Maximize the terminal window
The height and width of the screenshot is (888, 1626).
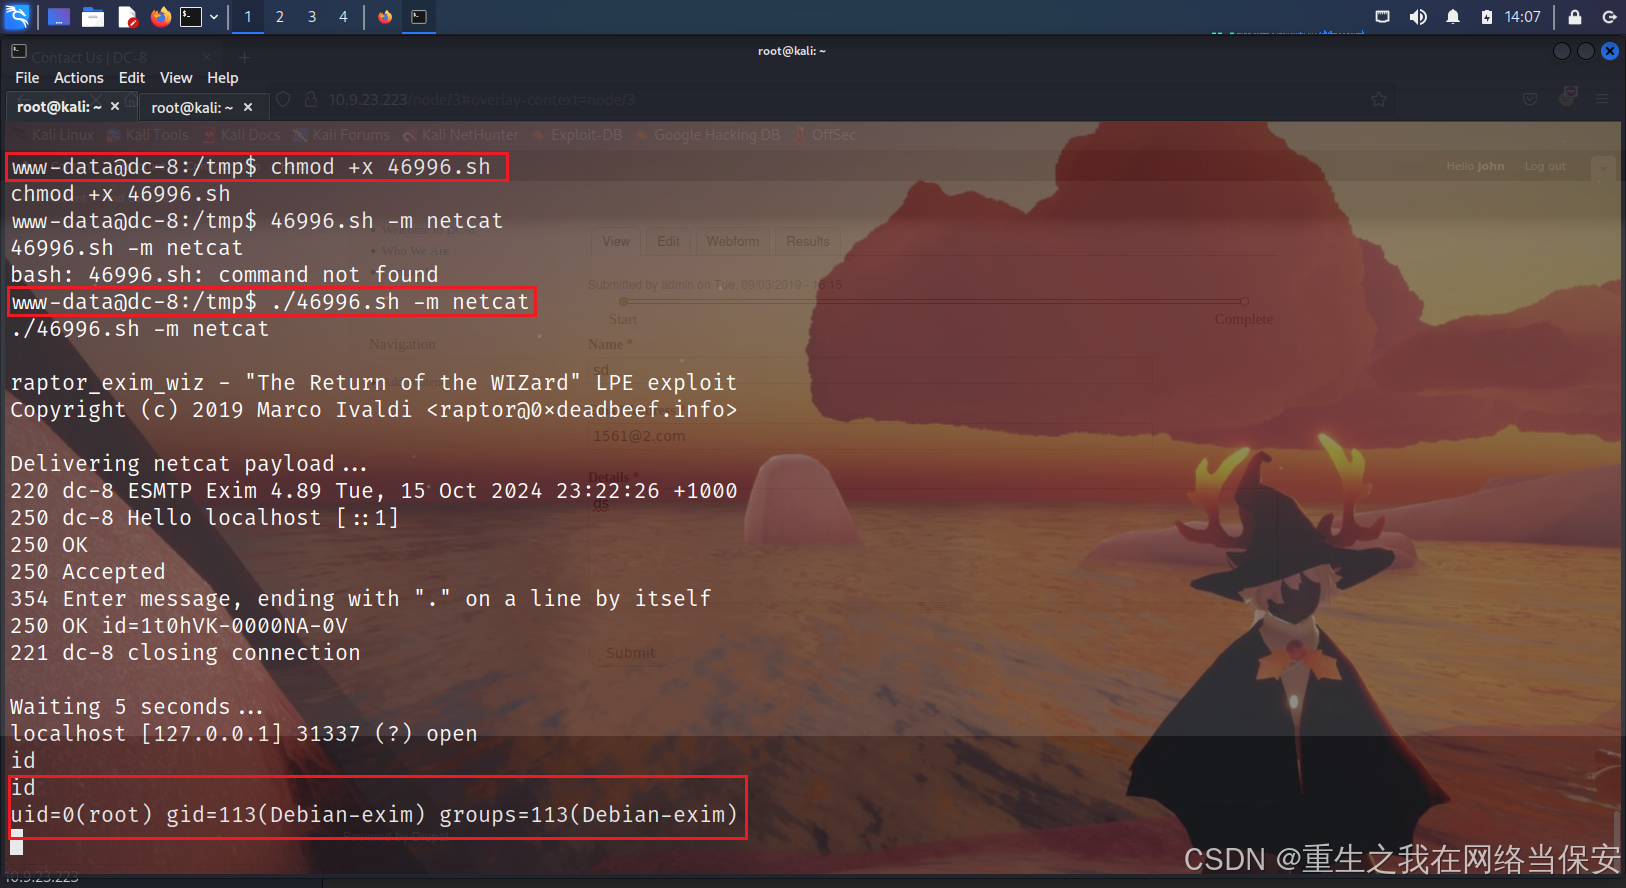pos(1586,51)
